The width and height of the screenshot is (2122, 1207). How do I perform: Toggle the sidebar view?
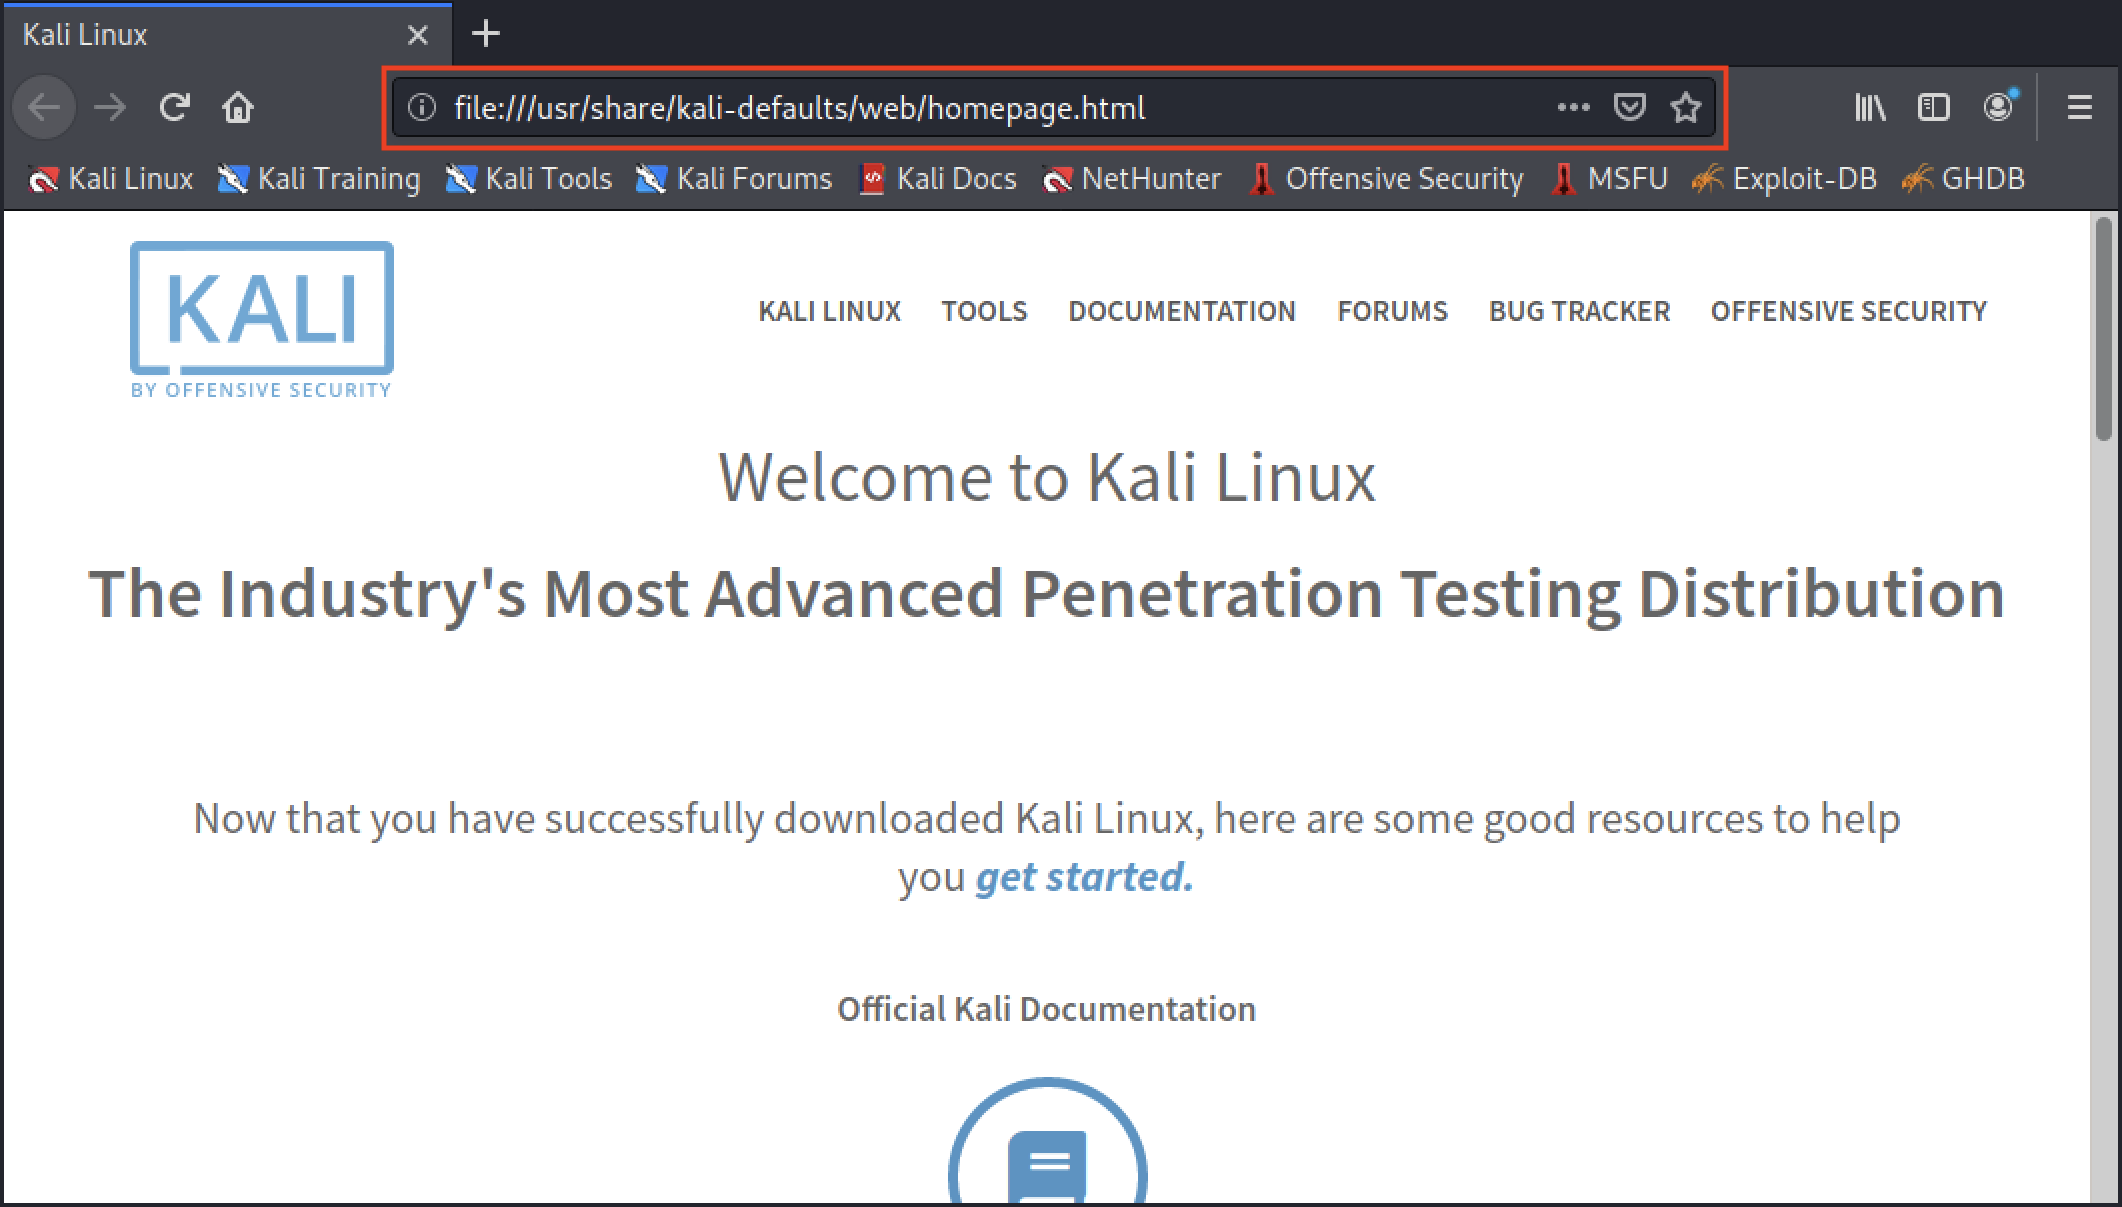click(1934, 107)
